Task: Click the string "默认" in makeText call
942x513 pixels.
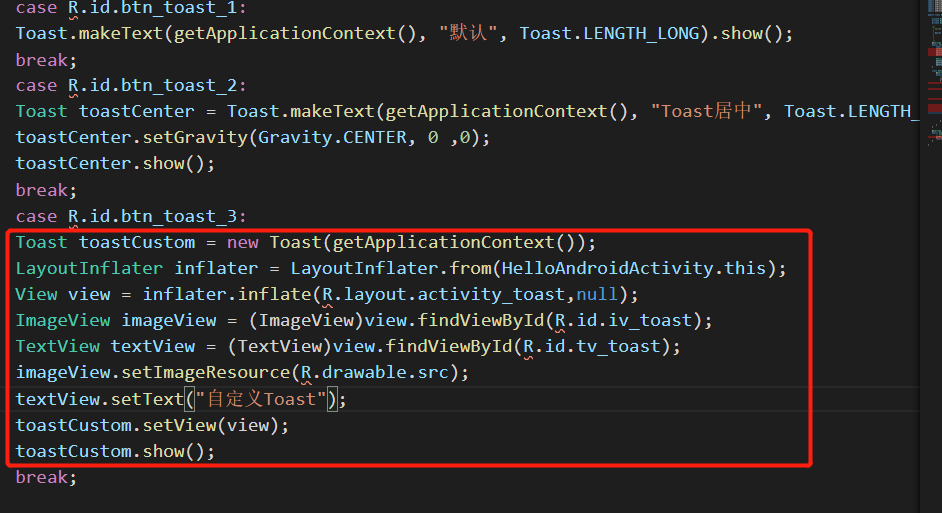Action: coord(468,33)
